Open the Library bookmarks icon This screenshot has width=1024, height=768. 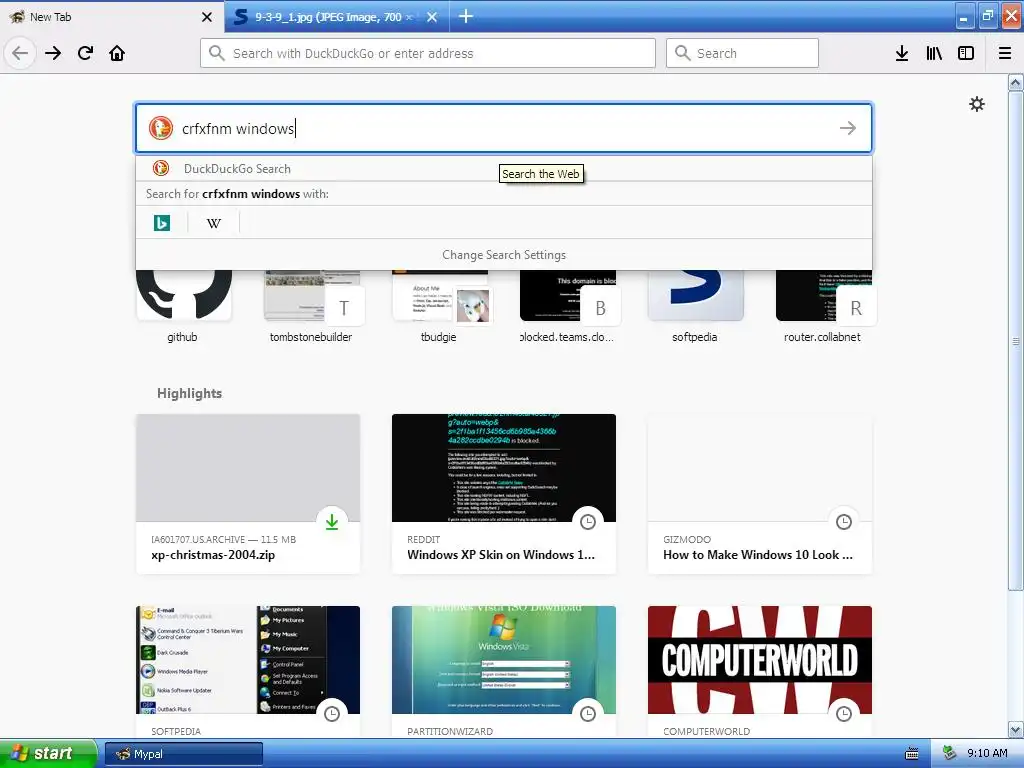tap(934, 53)
